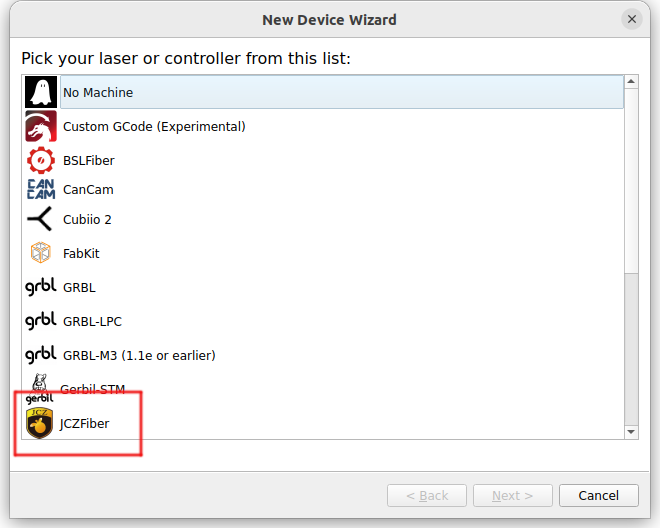Choose the GRBL-LPC logo icon
The height and width of the screenshot is (528, 660).
pos(40,321)
